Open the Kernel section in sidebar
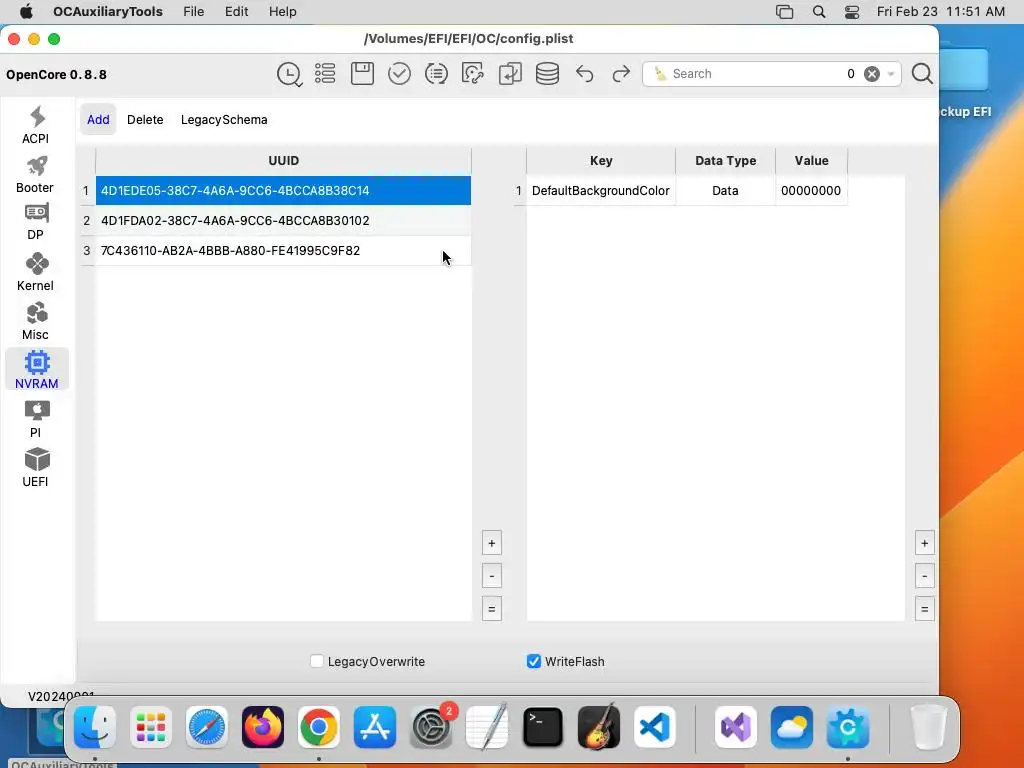The height and width of the screenshot is (768, 1024). click(x=36, y=272)
